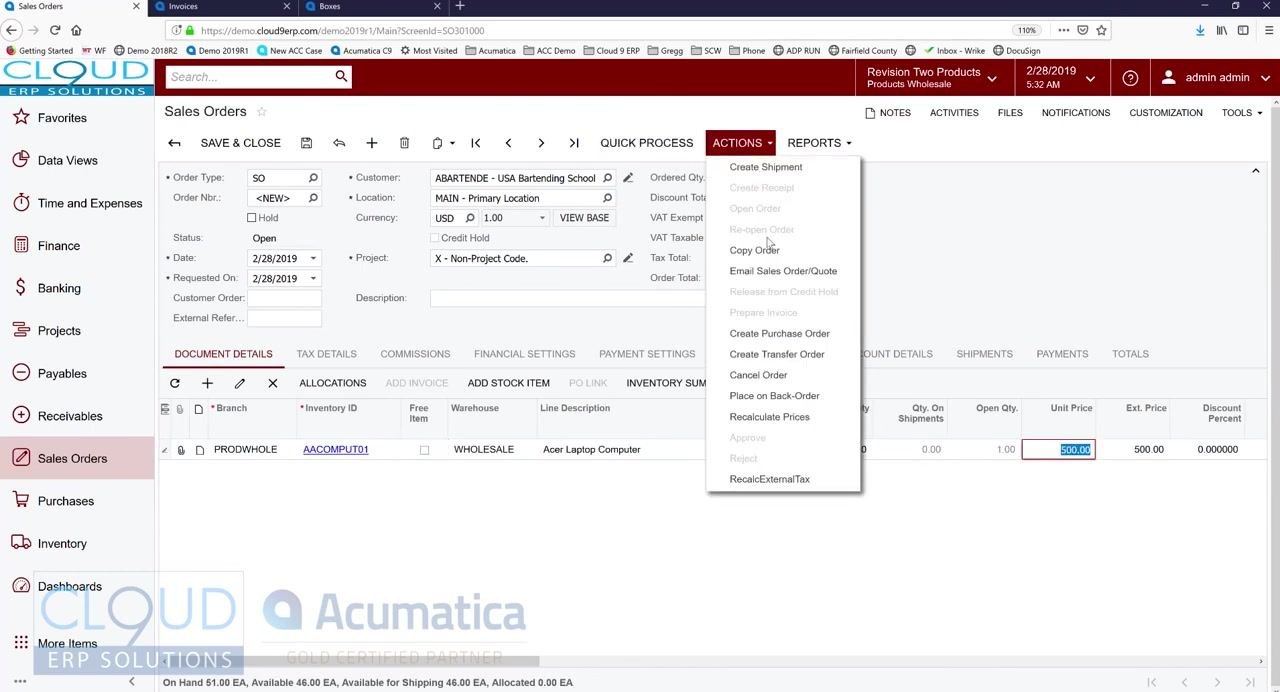
Task: Choose Create Shipment from Actions menu
Action: click(766, 167)
